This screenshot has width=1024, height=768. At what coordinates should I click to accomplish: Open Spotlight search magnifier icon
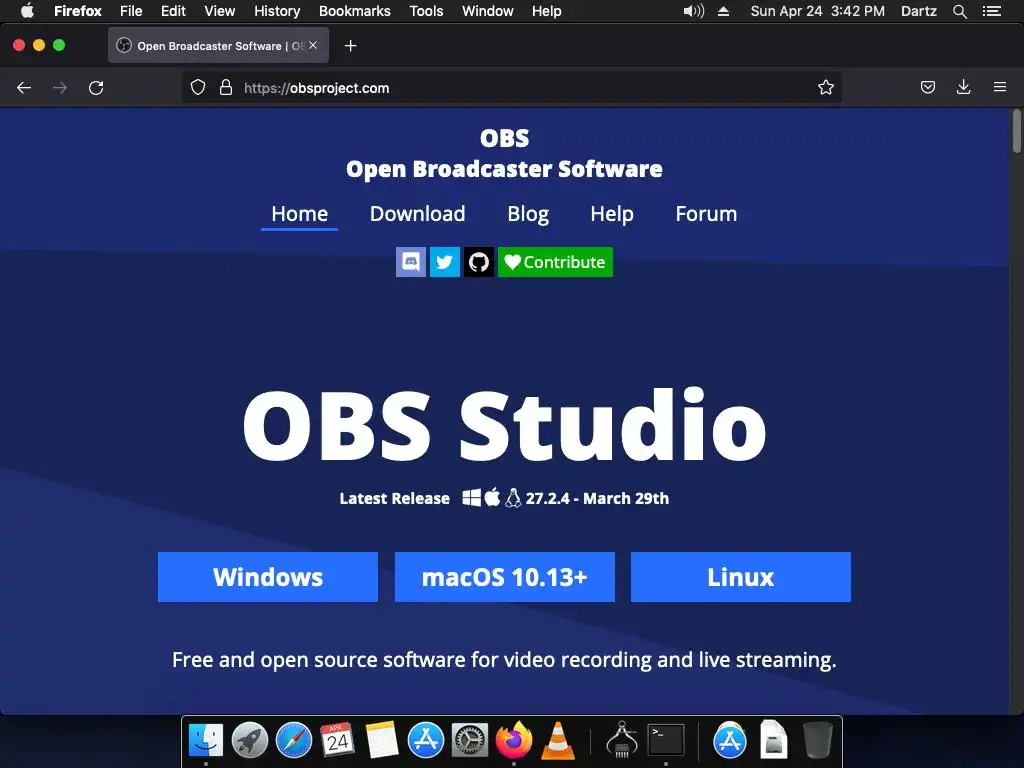tap(959, 11)
